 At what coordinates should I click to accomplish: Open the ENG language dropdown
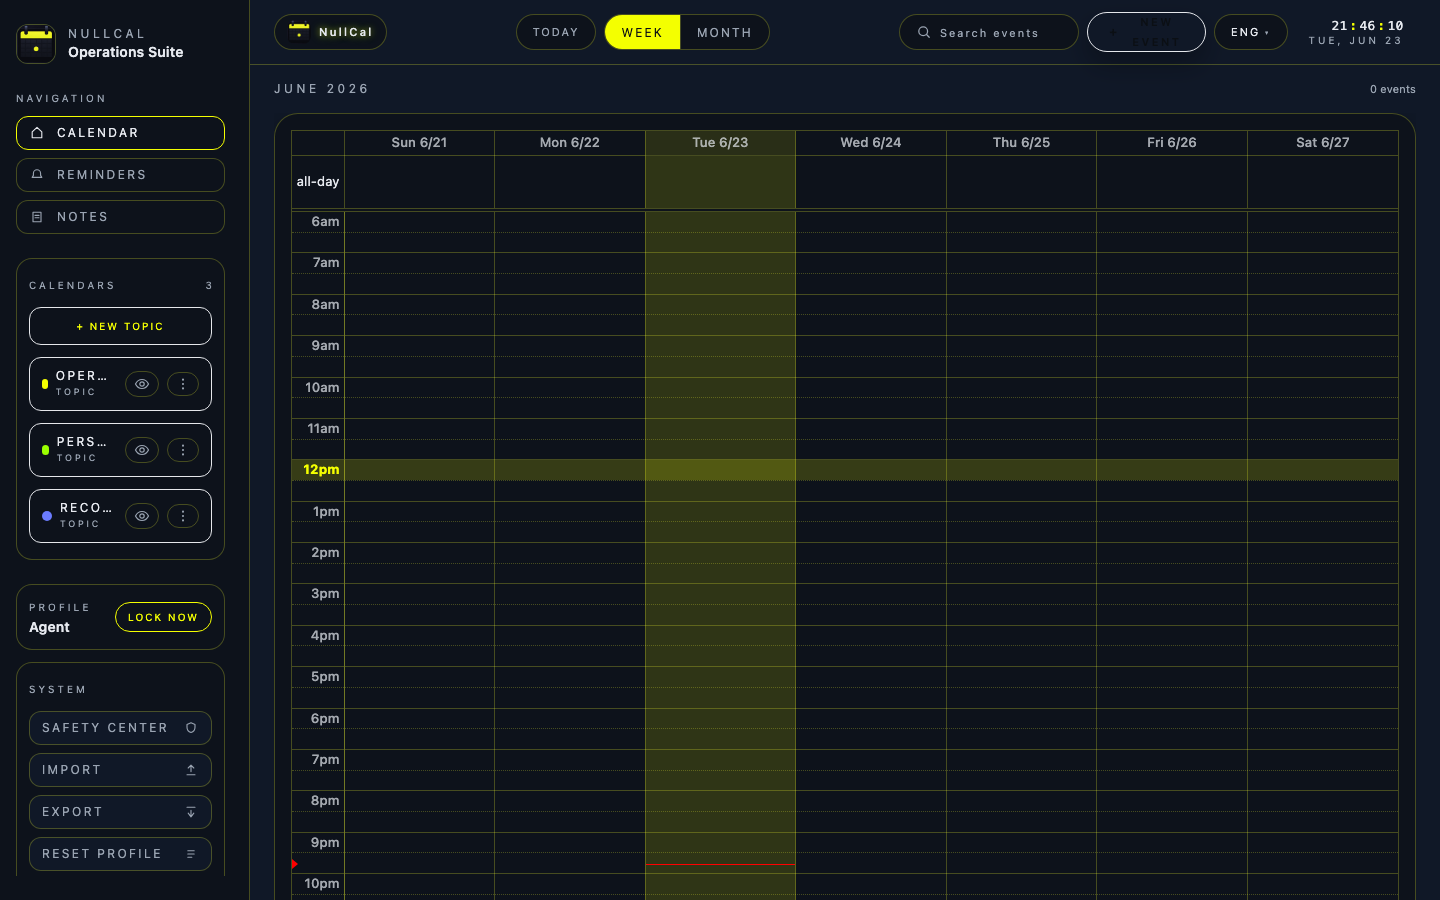point(1250,32)
